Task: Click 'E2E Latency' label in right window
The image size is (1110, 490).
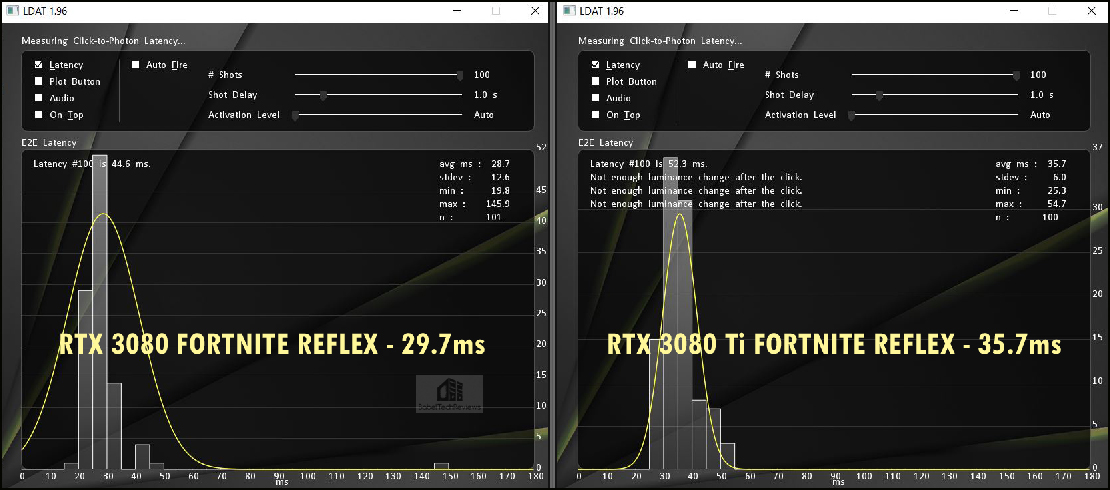Action: 605,142
